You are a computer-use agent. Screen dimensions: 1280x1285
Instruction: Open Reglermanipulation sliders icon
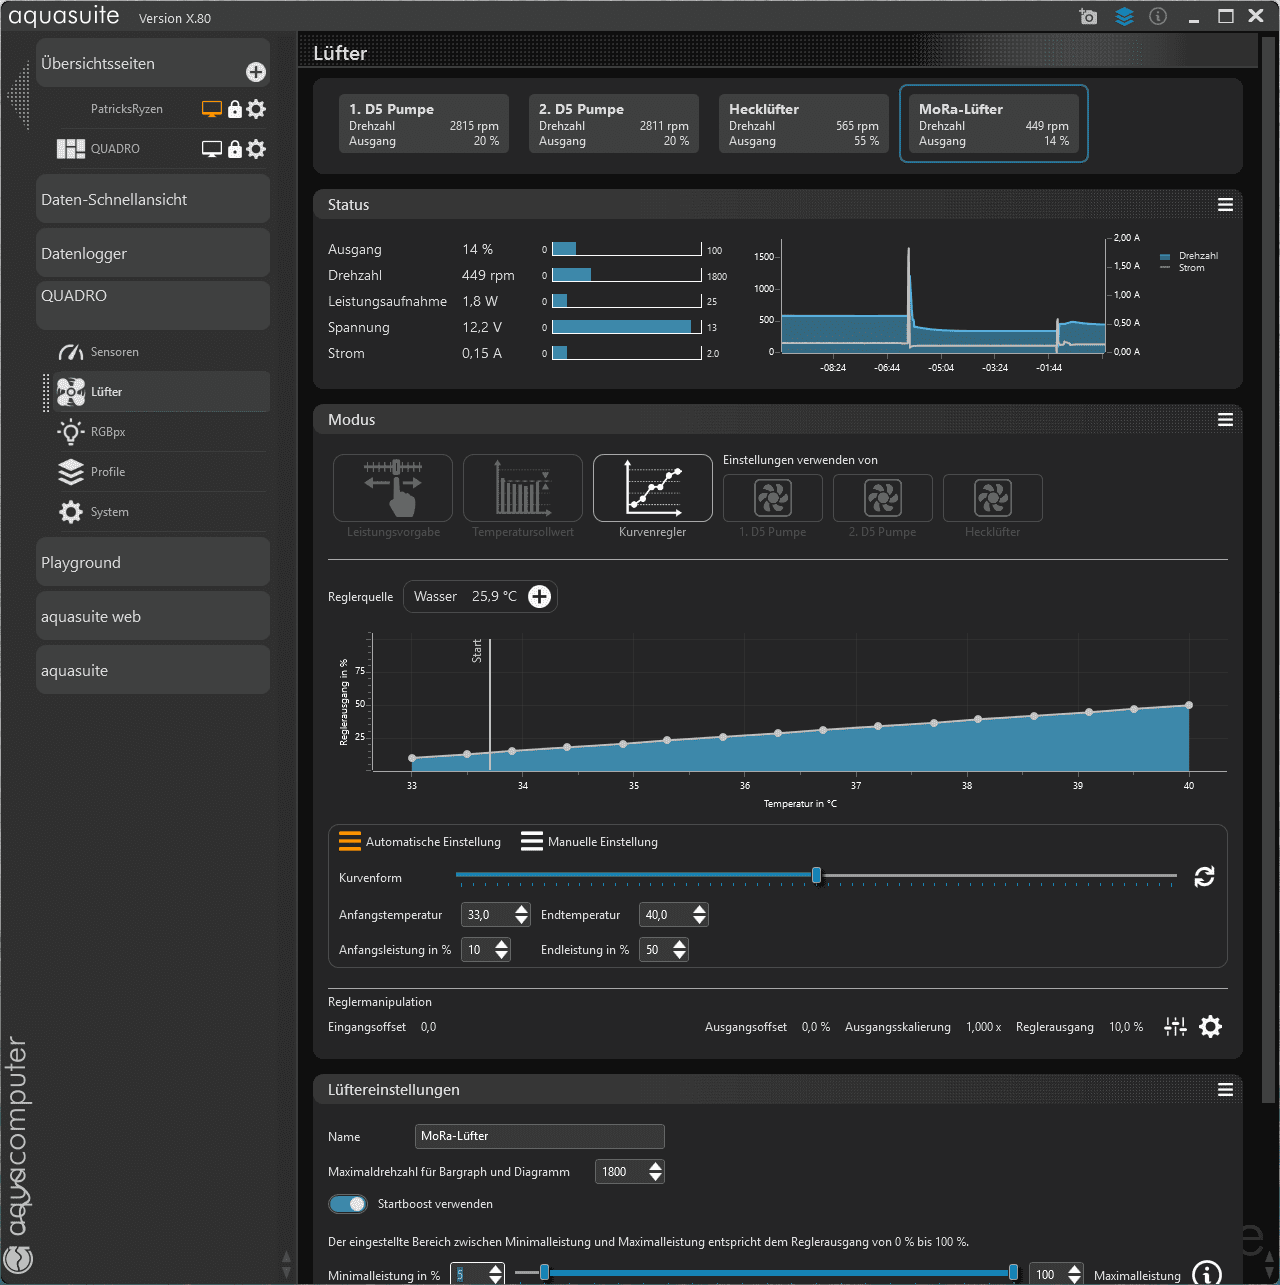click(x=1176, y=1027)
